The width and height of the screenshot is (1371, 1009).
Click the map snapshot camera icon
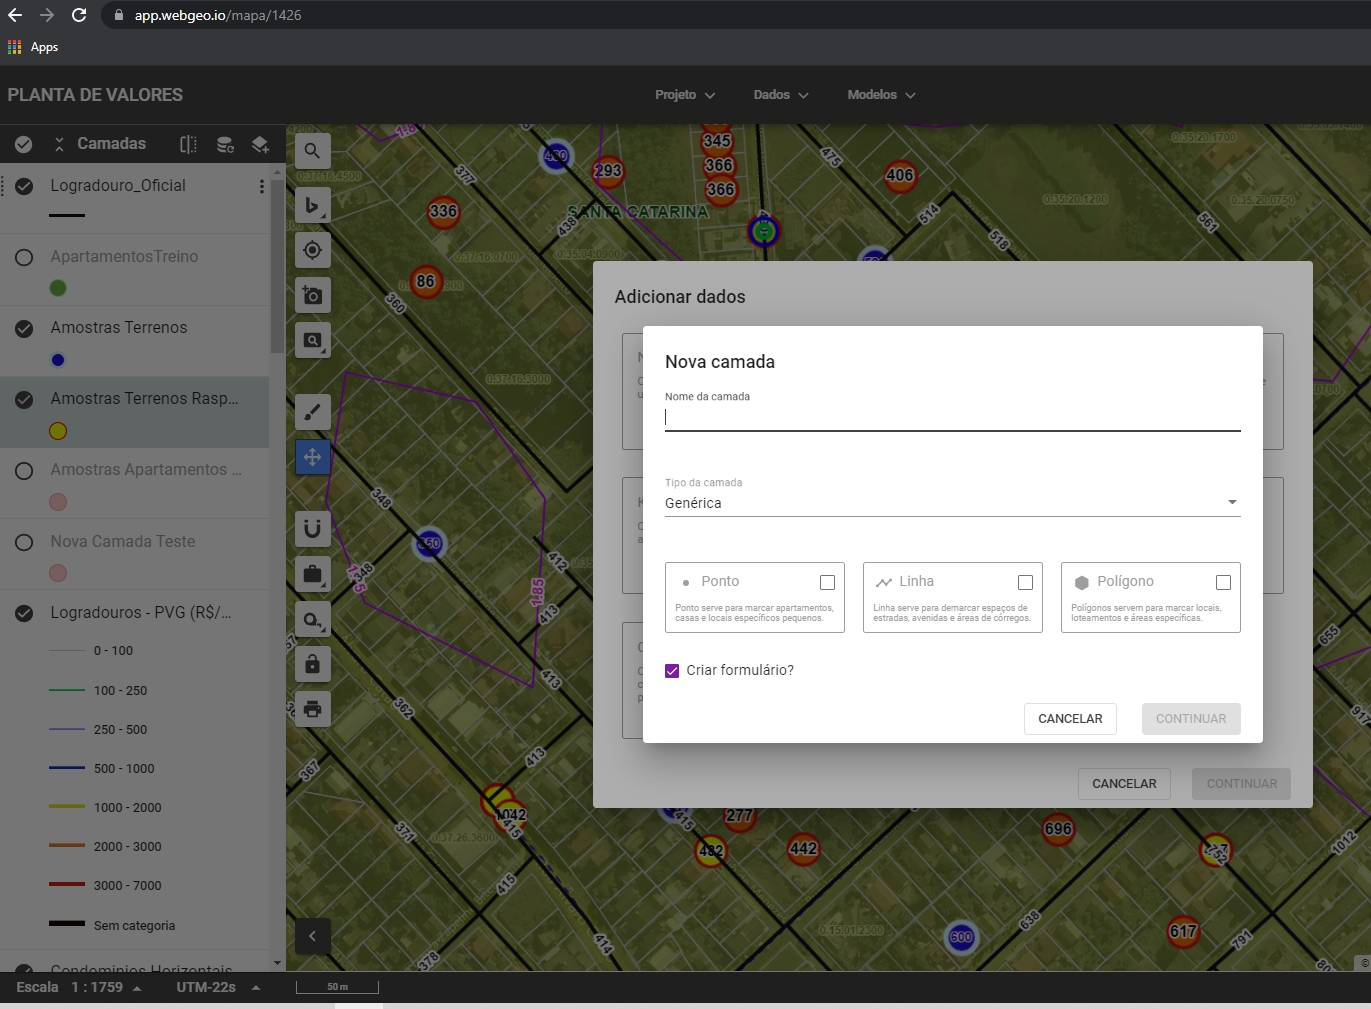tap(312, 295)
